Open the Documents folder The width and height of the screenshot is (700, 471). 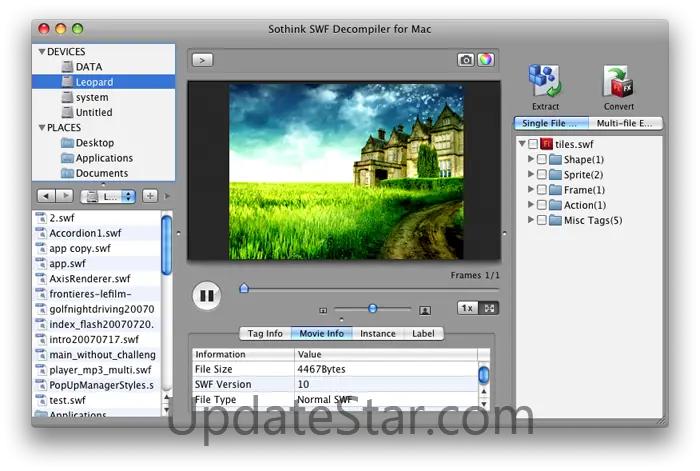pos(104,173)
